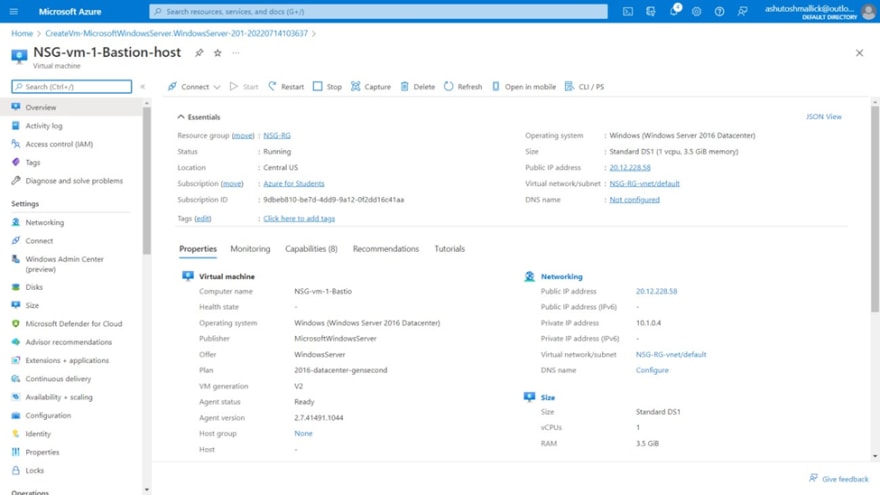This screenshot has width=880, height=495.
Task: Refresh the VM overview
Action: click(463, 86)
